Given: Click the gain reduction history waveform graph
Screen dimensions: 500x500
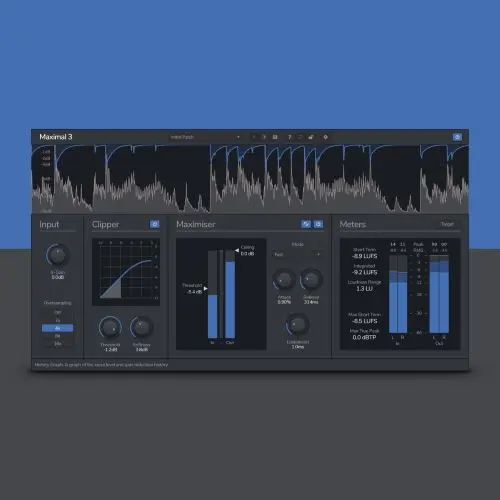Looking at the screenshot, I should 250,179.
